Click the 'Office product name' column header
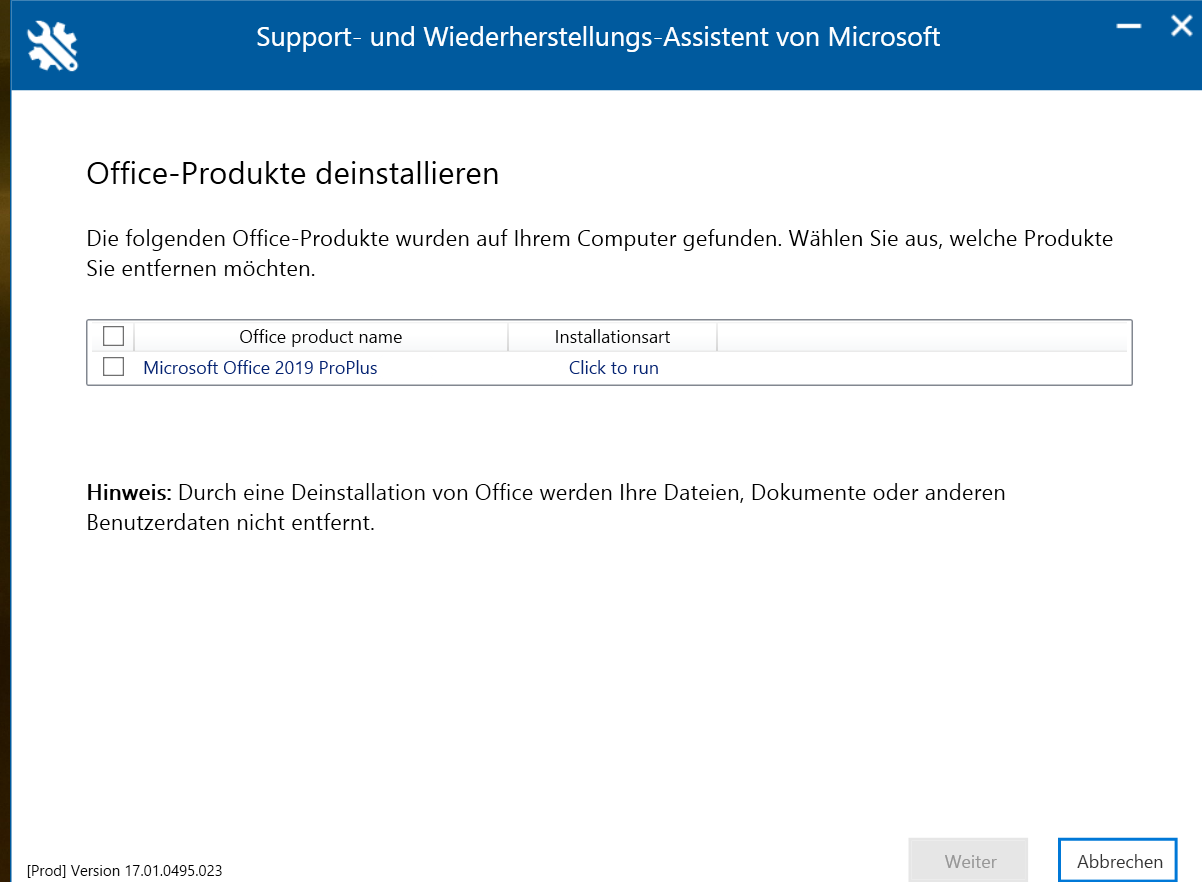Screen dimensions: 1202x882 point(321,337)
